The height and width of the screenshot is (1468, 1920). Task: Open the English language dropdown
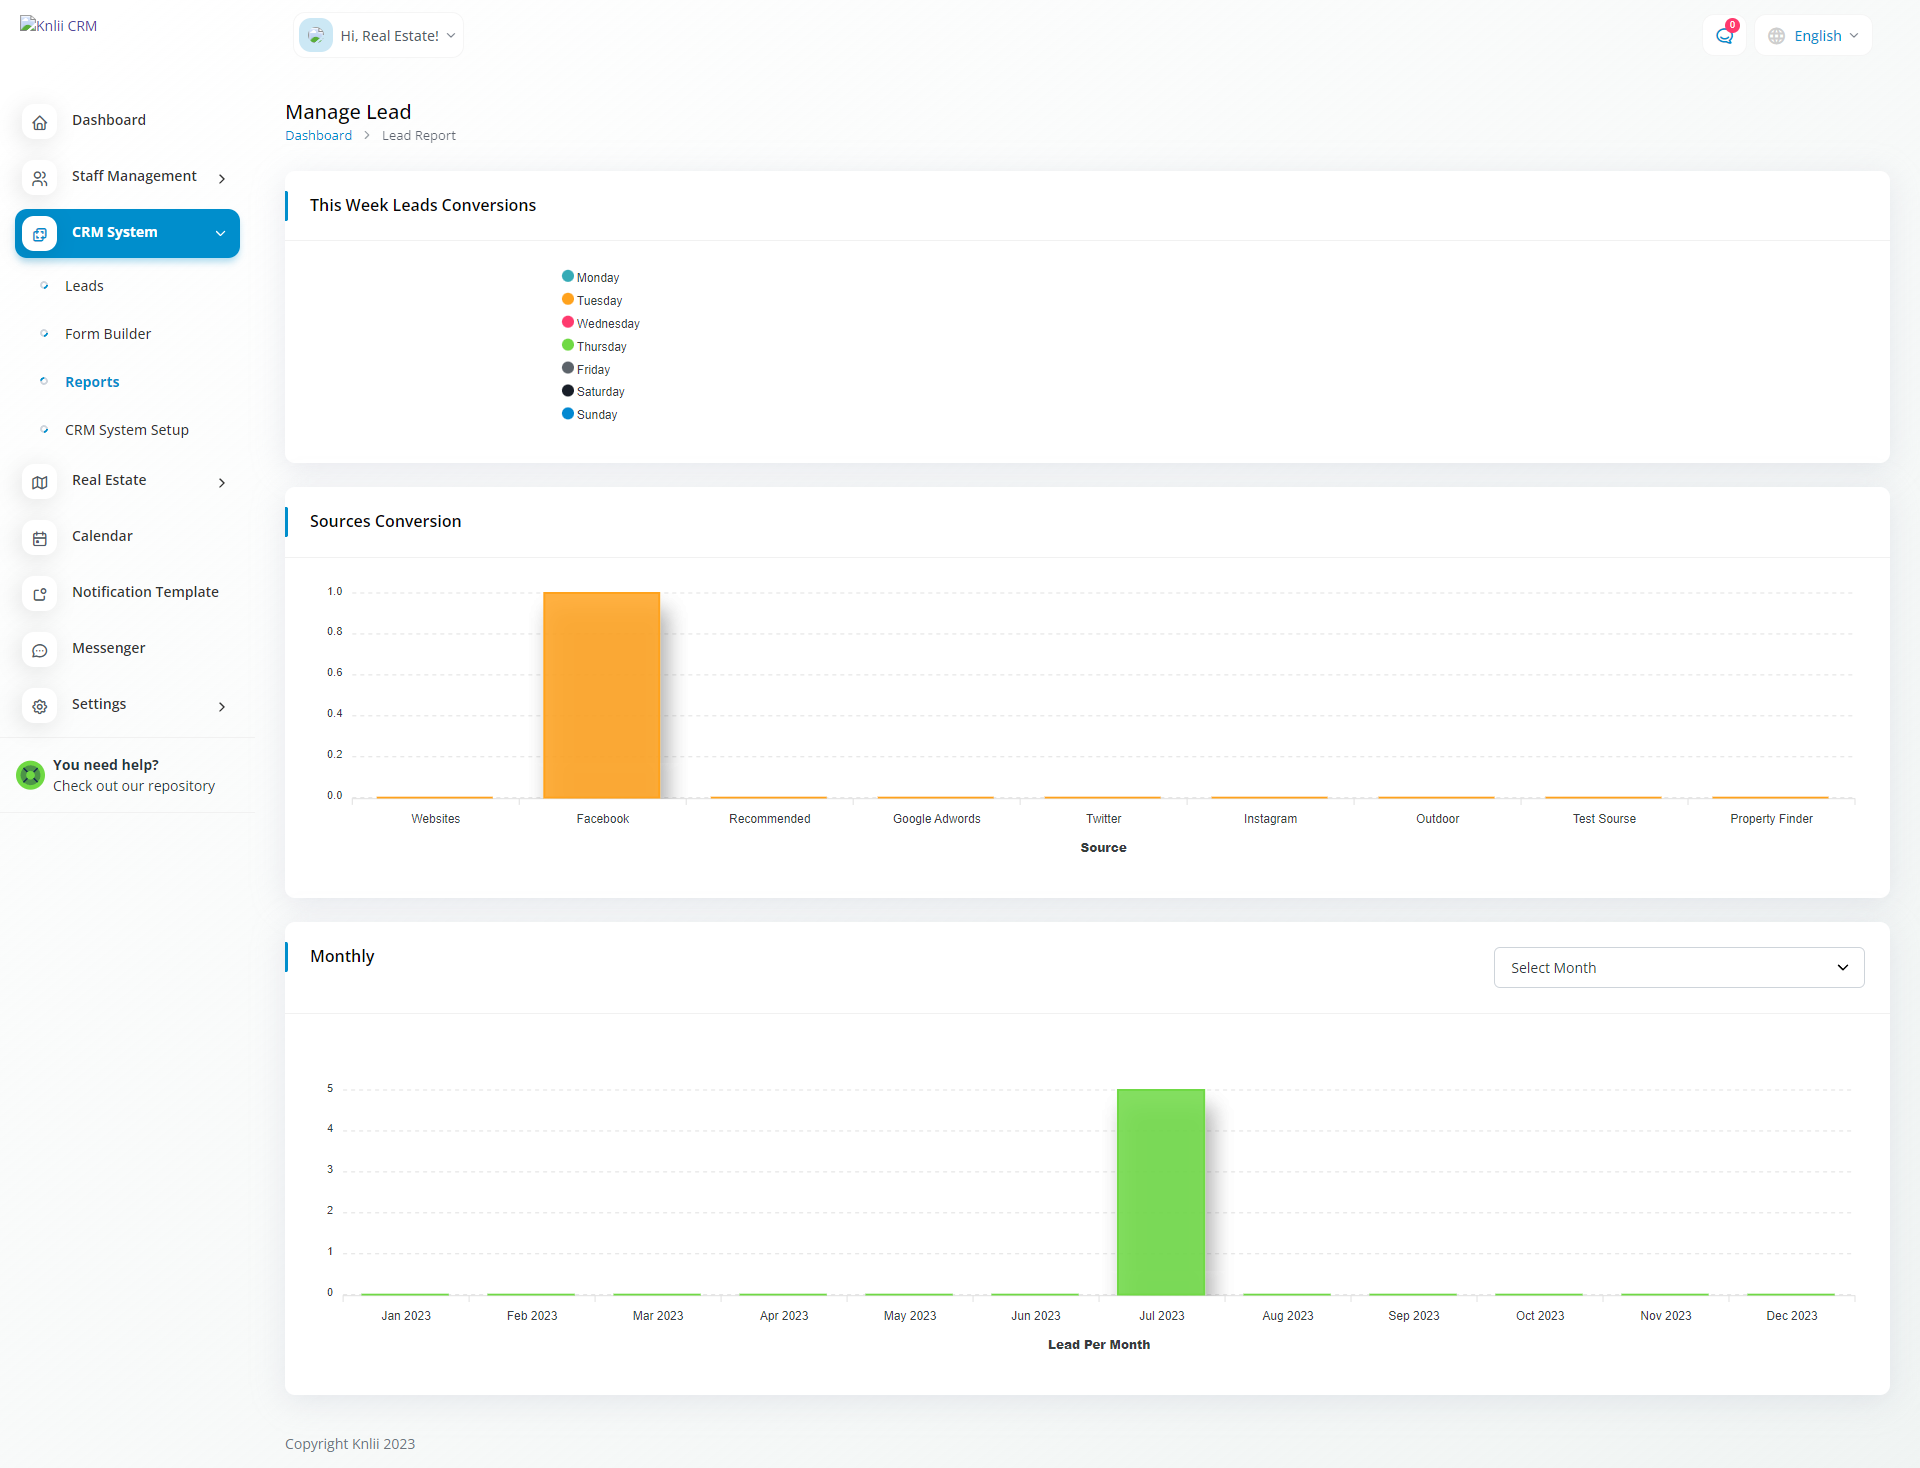pyautogui.click(x=1814, y=36)
